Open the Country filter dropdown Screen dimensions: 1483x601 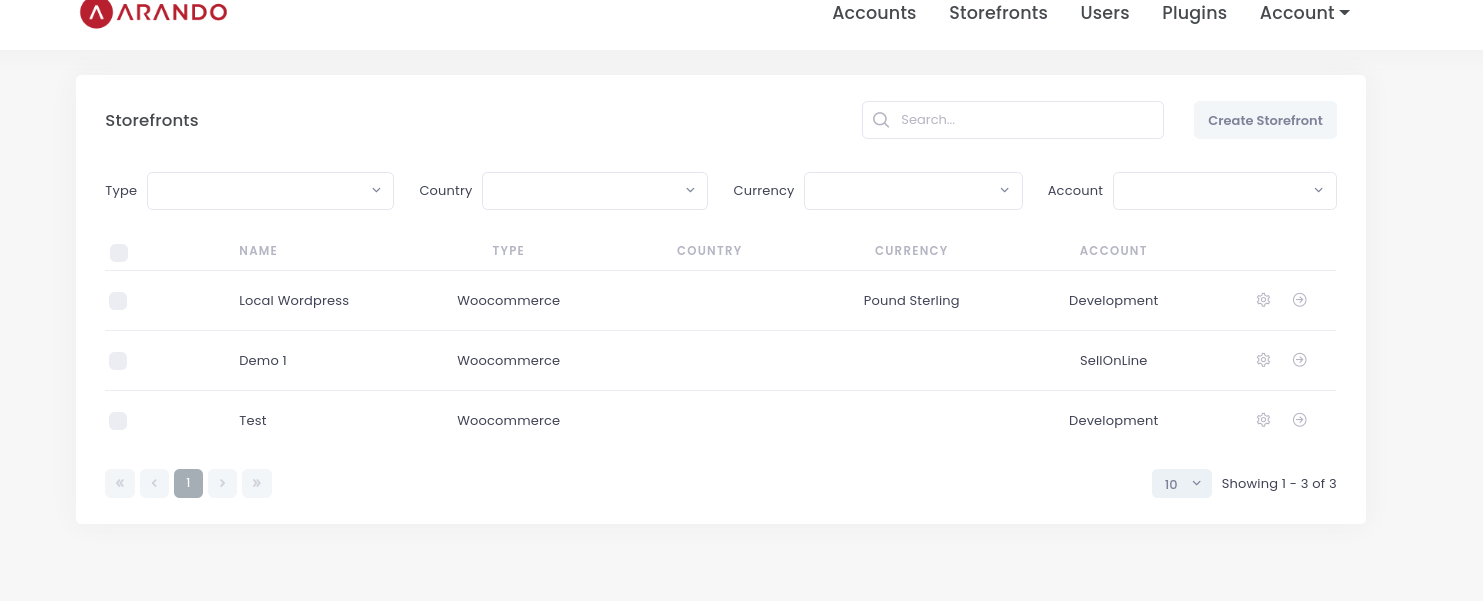[594, 191]
